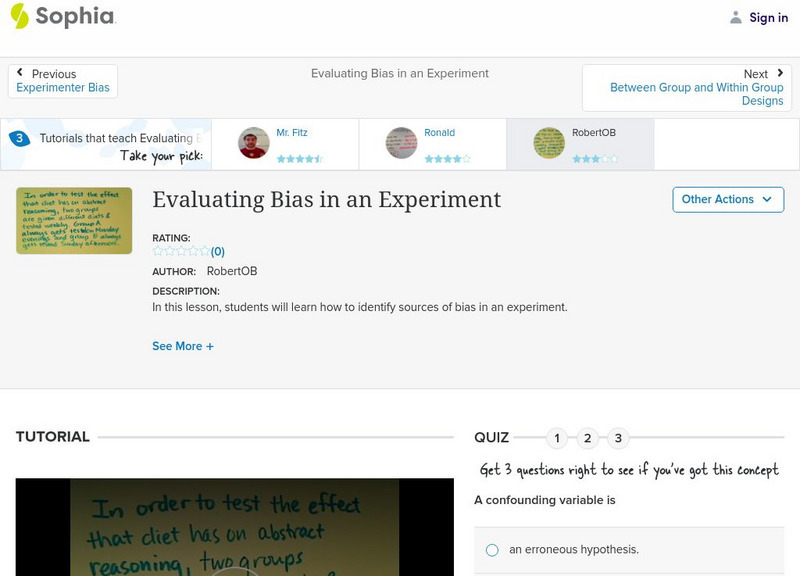
Task: Select the answer "an erroneous hypothesis."
Action: (x=493, y=547)
